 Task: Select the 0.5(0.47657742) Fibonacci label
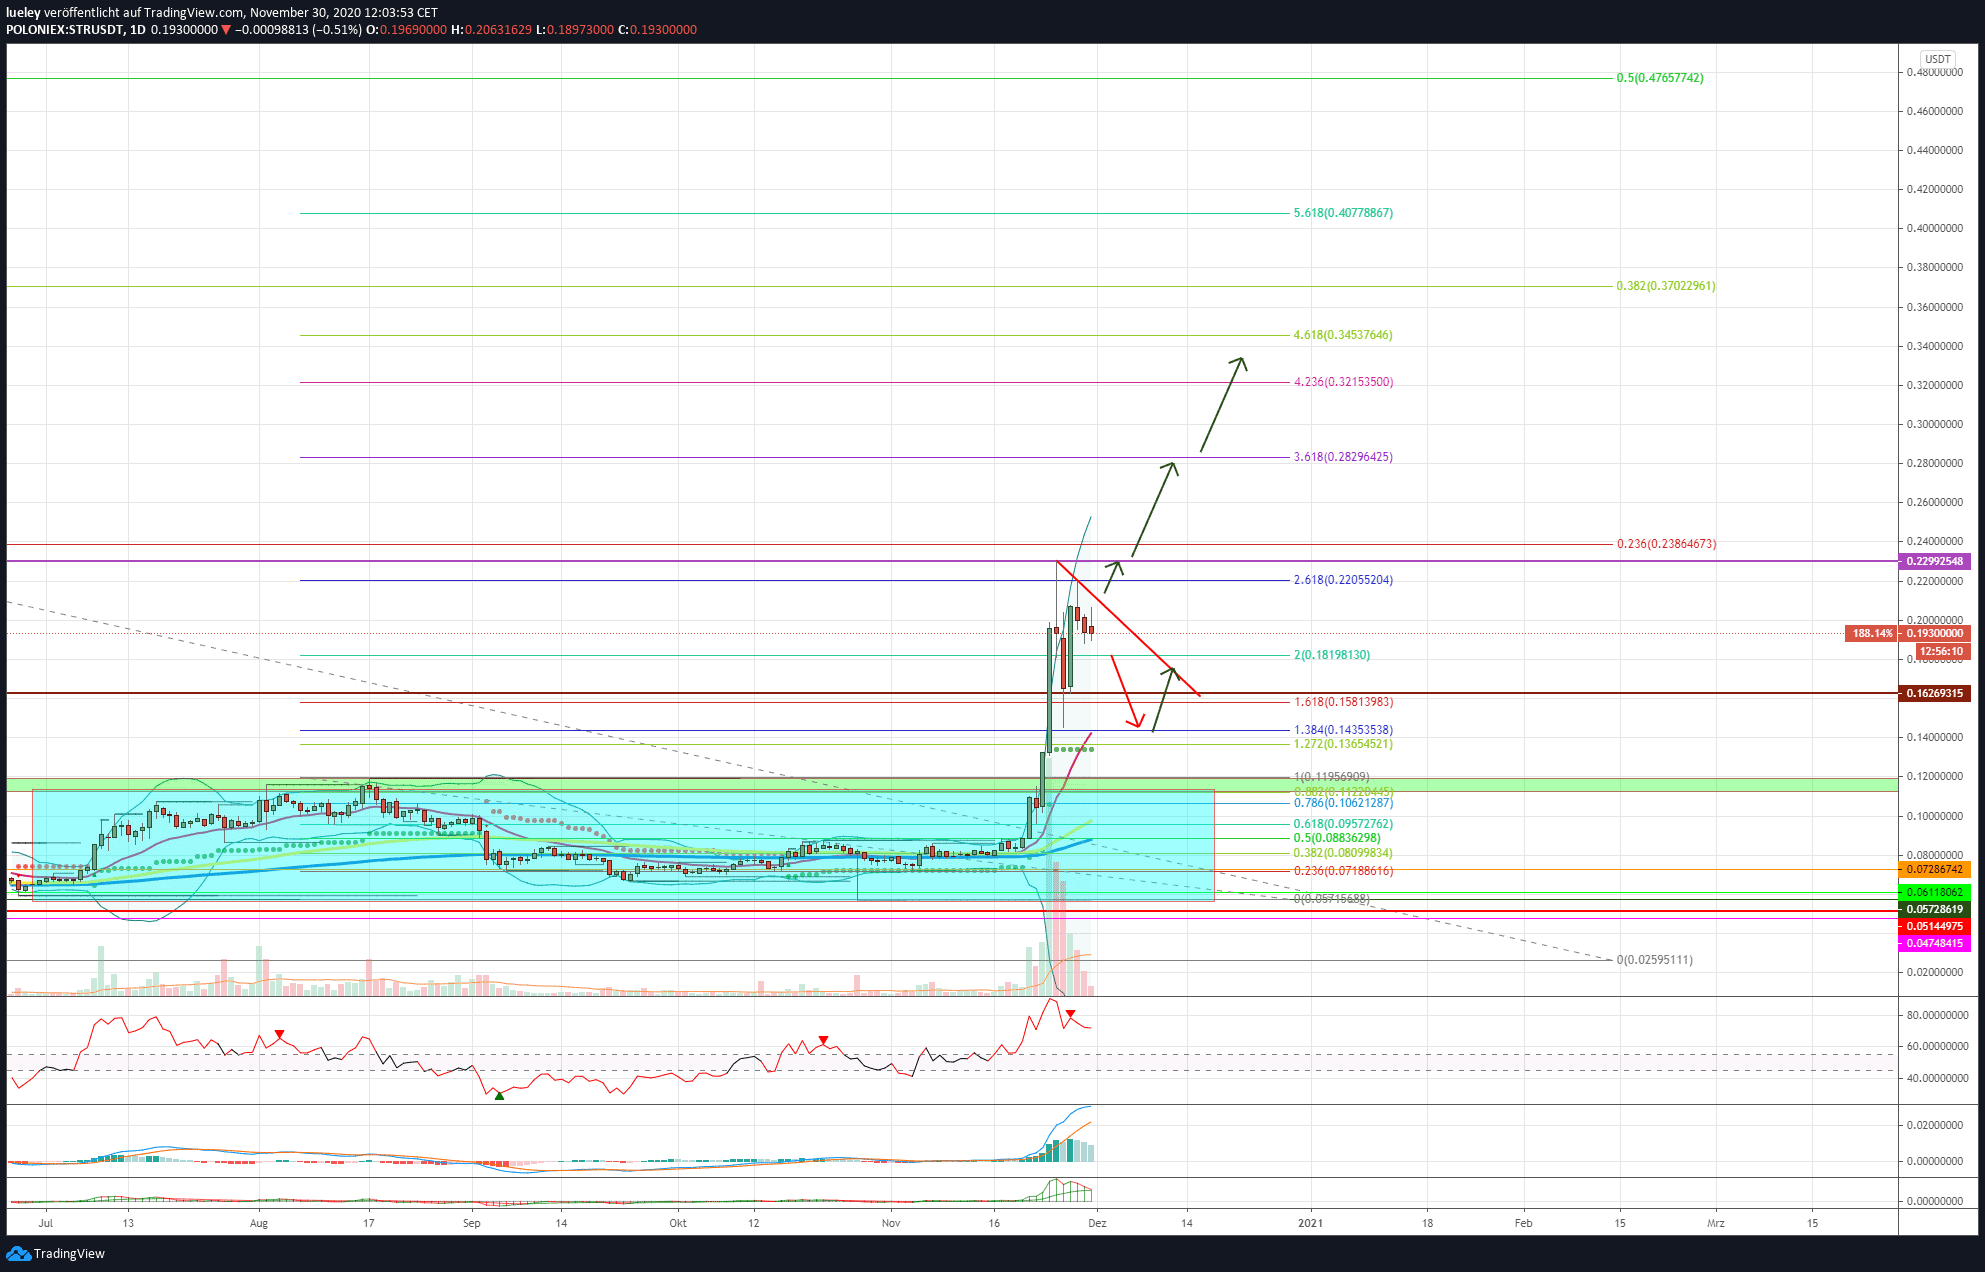point(1660,78)
